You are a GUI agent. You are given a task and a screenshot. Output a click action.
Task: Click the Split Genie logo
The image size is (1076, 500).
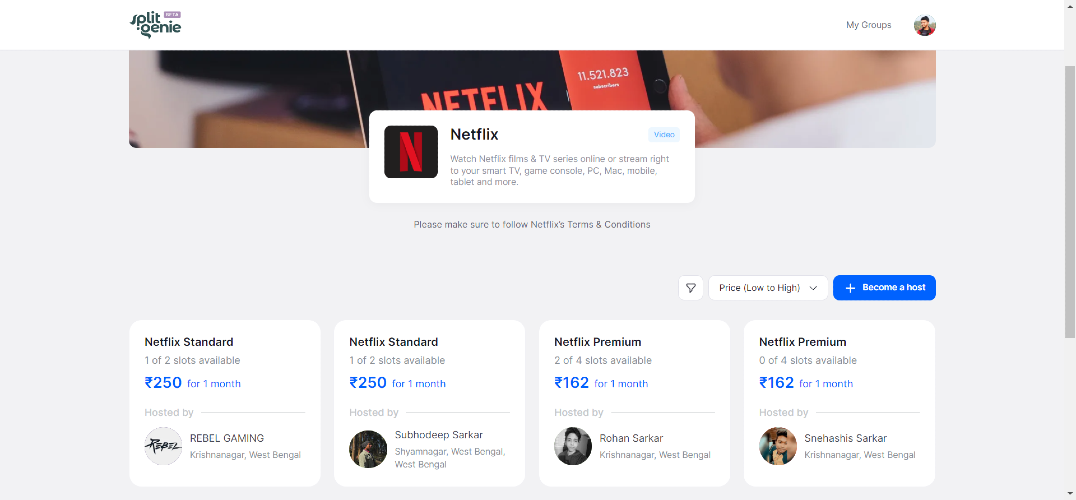156,25
